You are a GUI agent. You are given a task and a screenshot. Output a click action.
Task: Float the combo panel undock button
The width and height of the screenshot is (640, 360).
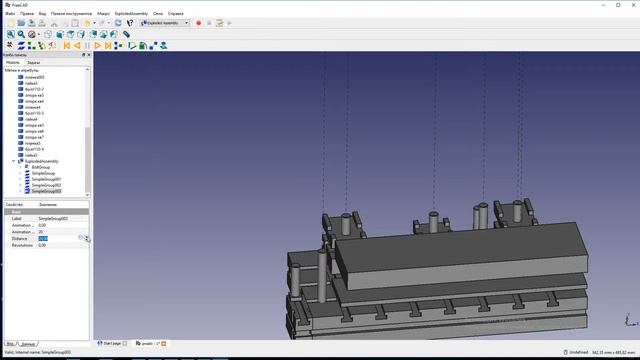84,55
